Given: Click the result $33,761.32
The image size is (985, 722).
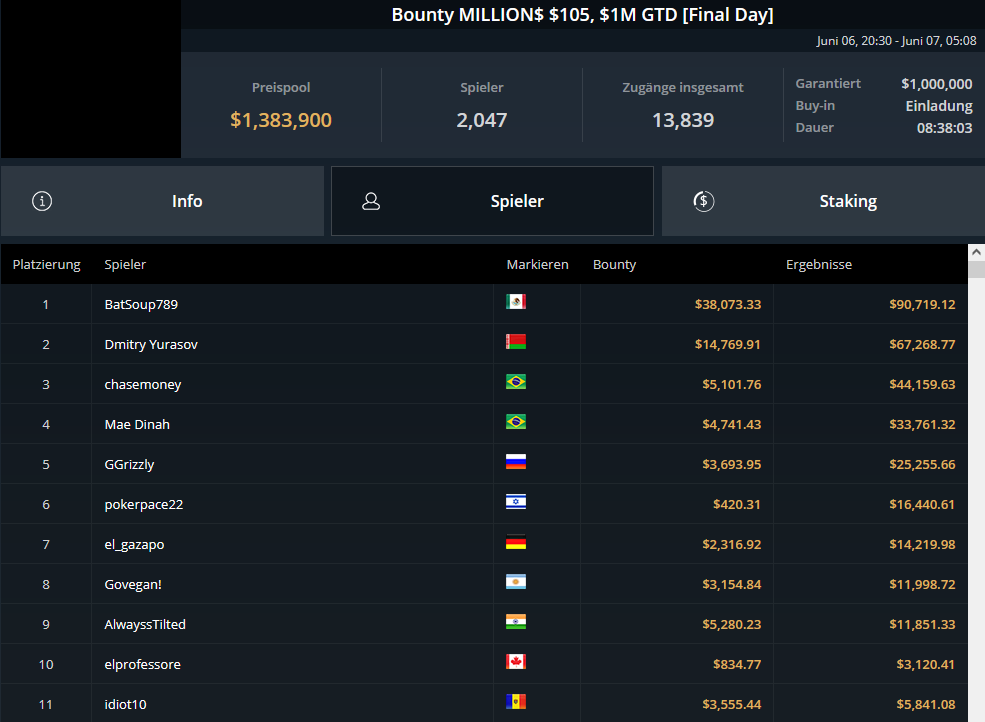Looking at the screenshot, I should [x=922, y=424].
